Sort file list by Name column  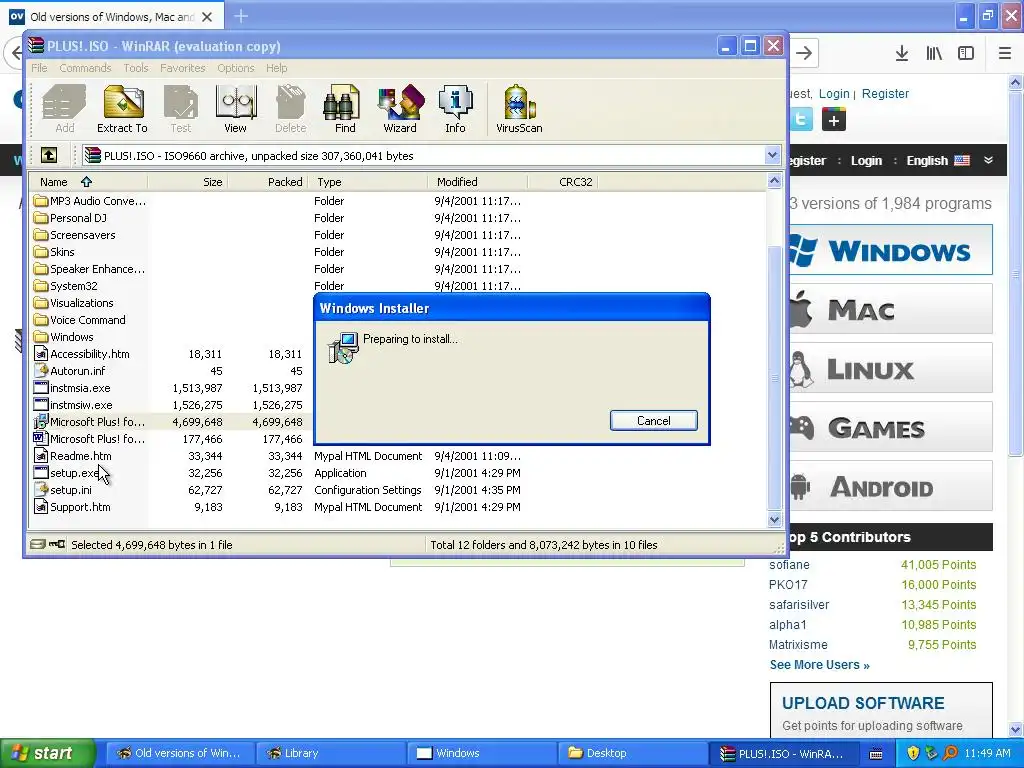(88, 182)
